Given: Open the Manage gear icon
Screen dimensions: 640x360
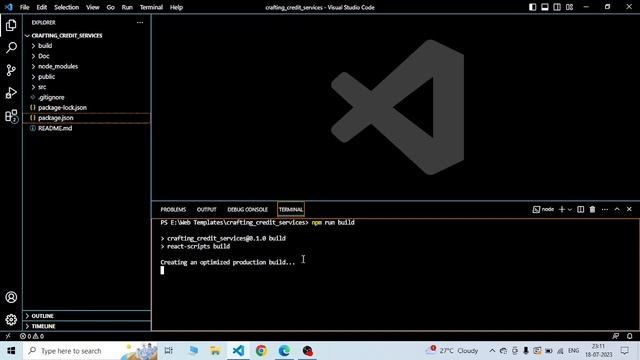Looking at the screenshot, I should 11,320.
